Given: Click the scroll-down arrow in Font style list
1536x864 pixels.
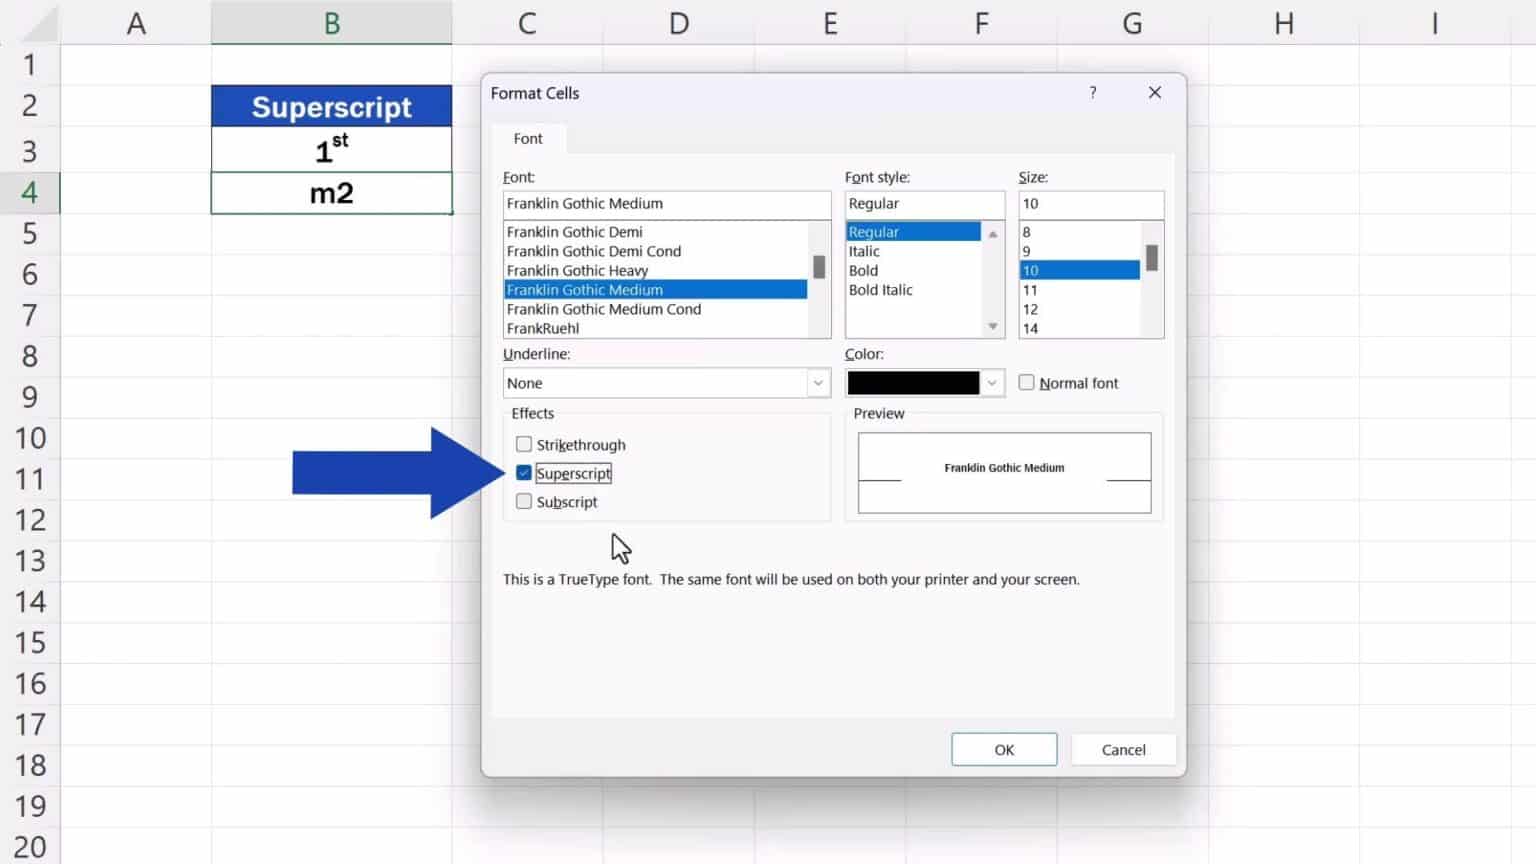Looking at the screenshot, I should [992, 326].
